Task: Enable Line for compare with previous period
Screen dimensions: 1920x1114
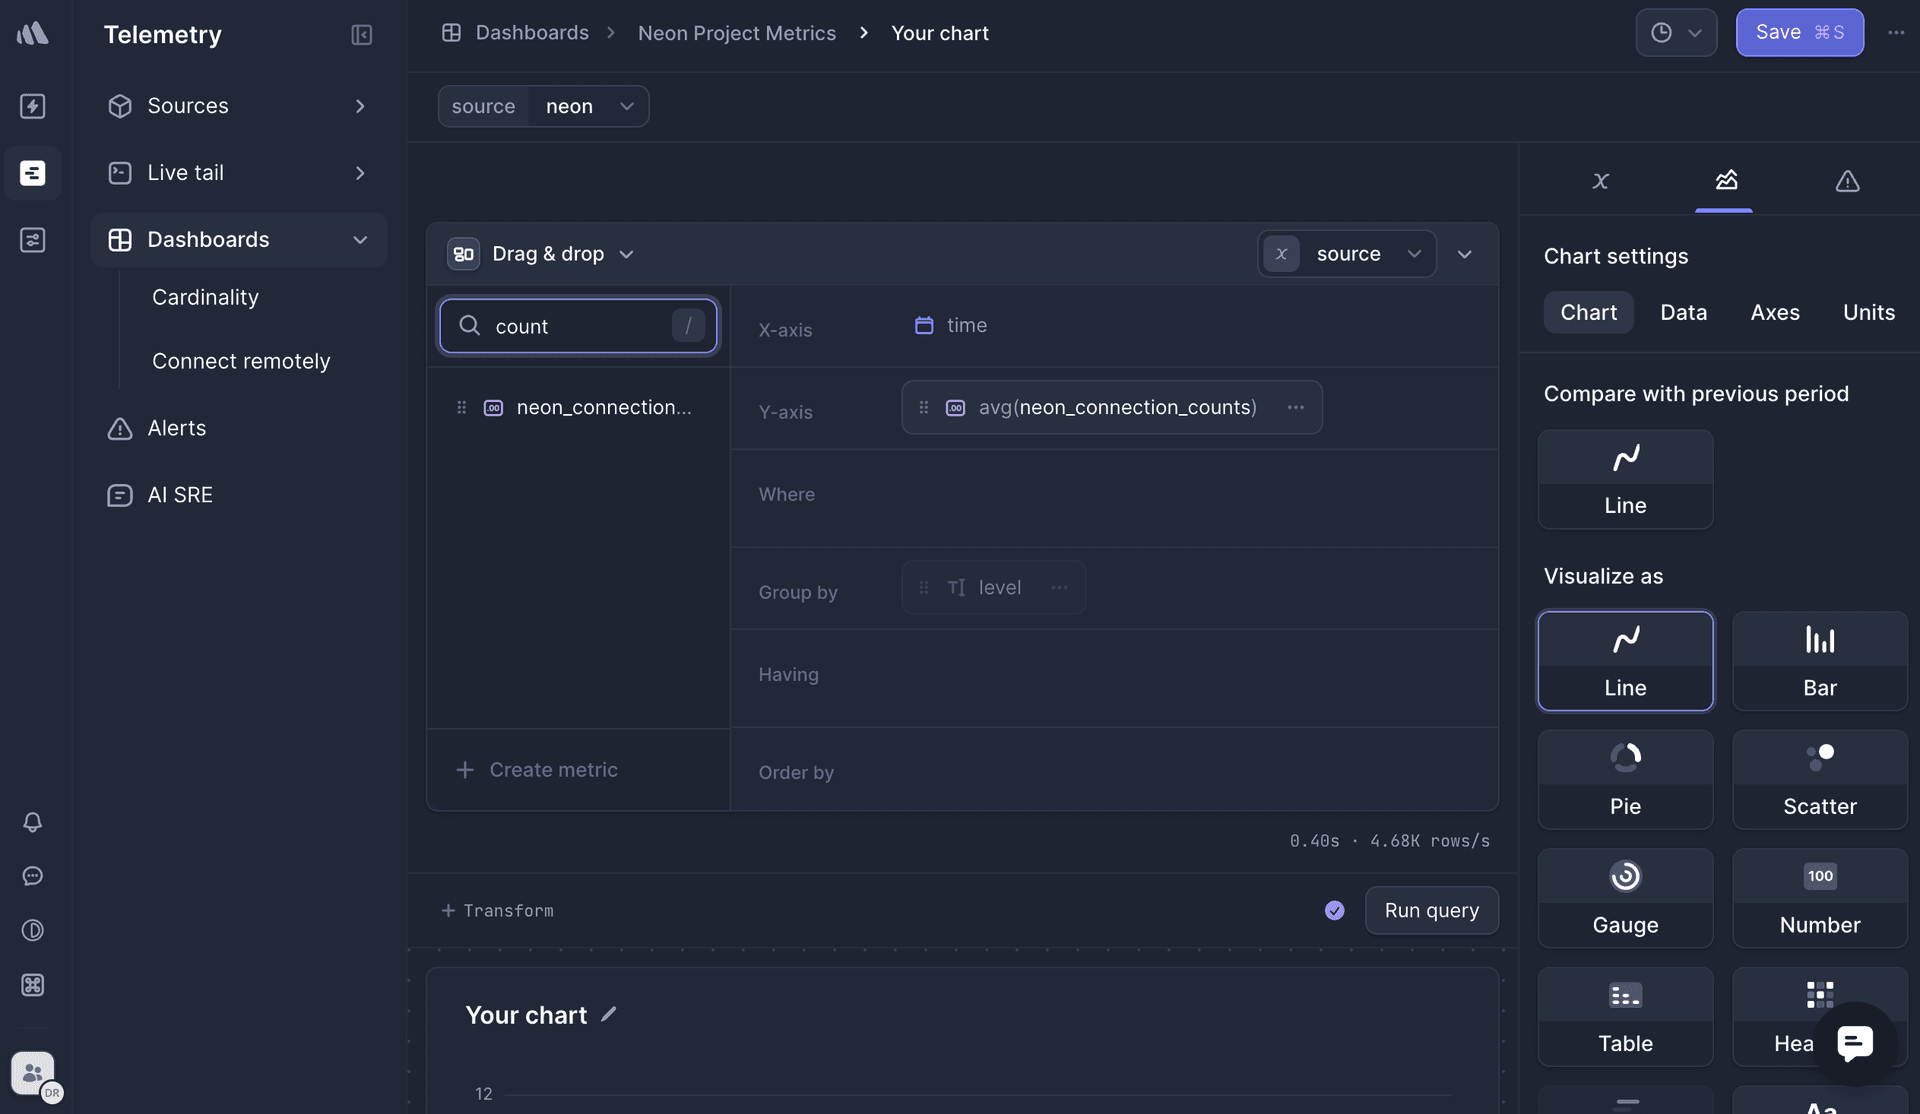Action: pos(1624,479)
